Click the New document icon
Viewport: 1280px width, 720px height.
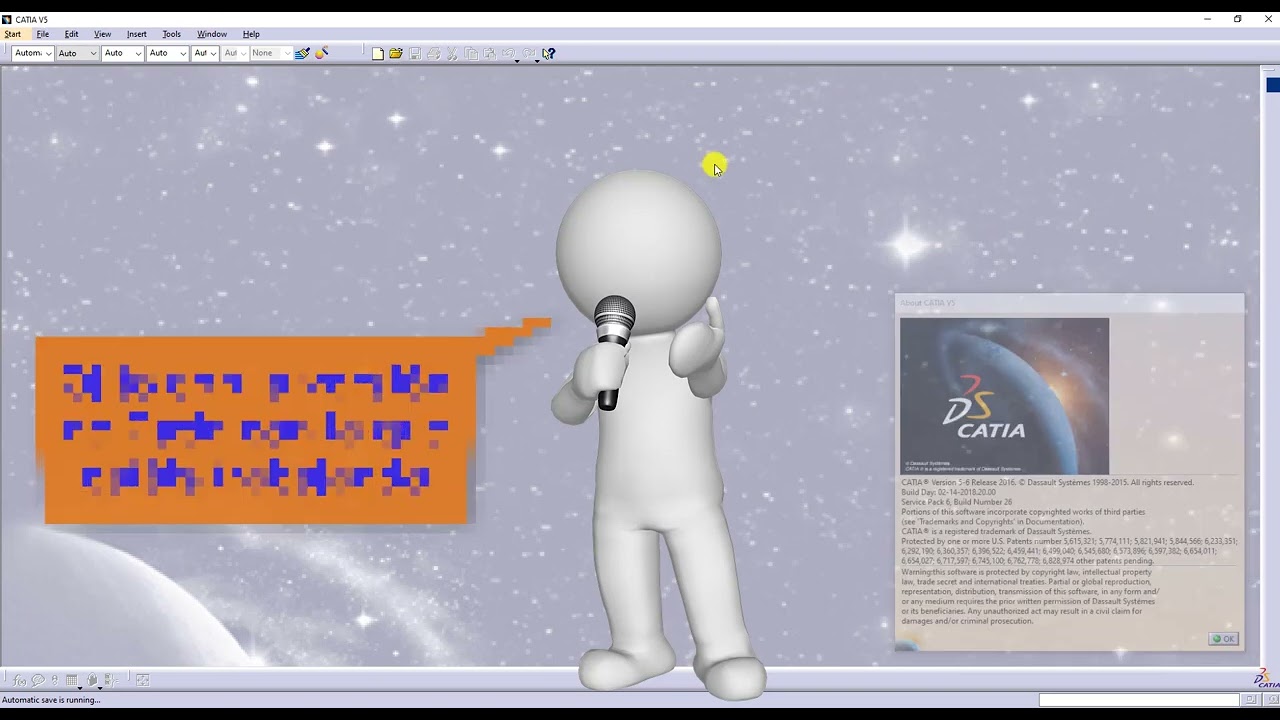[378, 54]
